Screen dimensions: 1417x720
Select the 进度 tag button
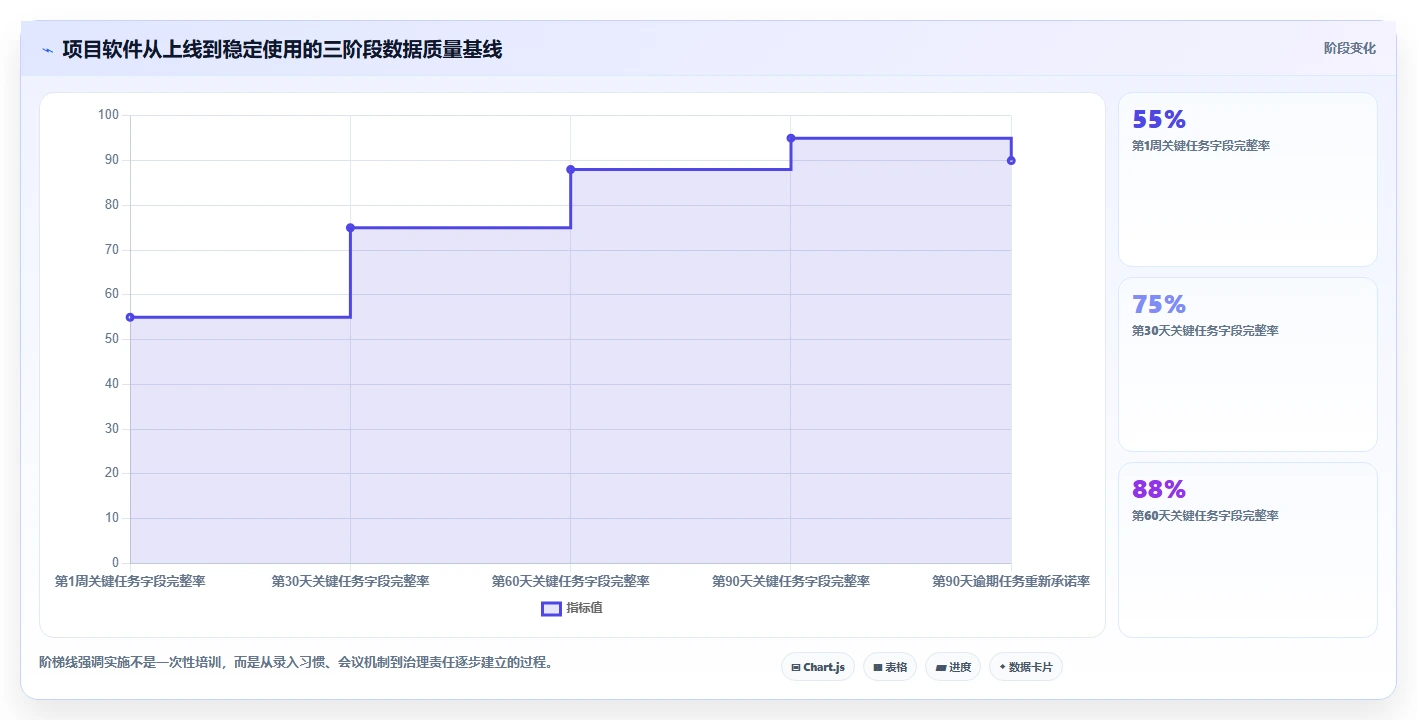[953, 667]
